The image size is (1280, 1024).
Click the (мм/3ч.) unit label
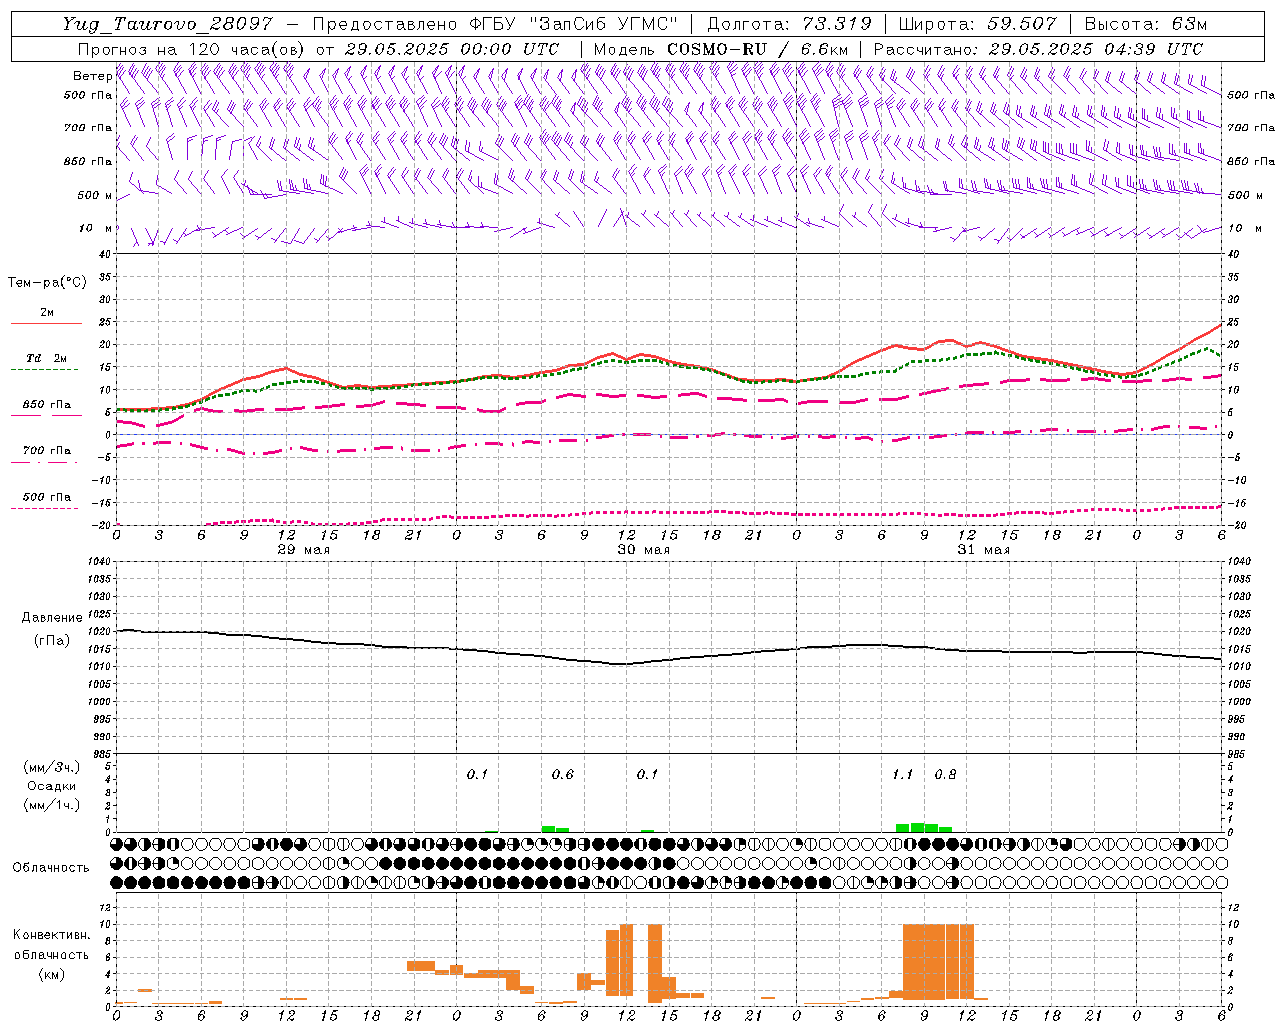coord(51,767)
